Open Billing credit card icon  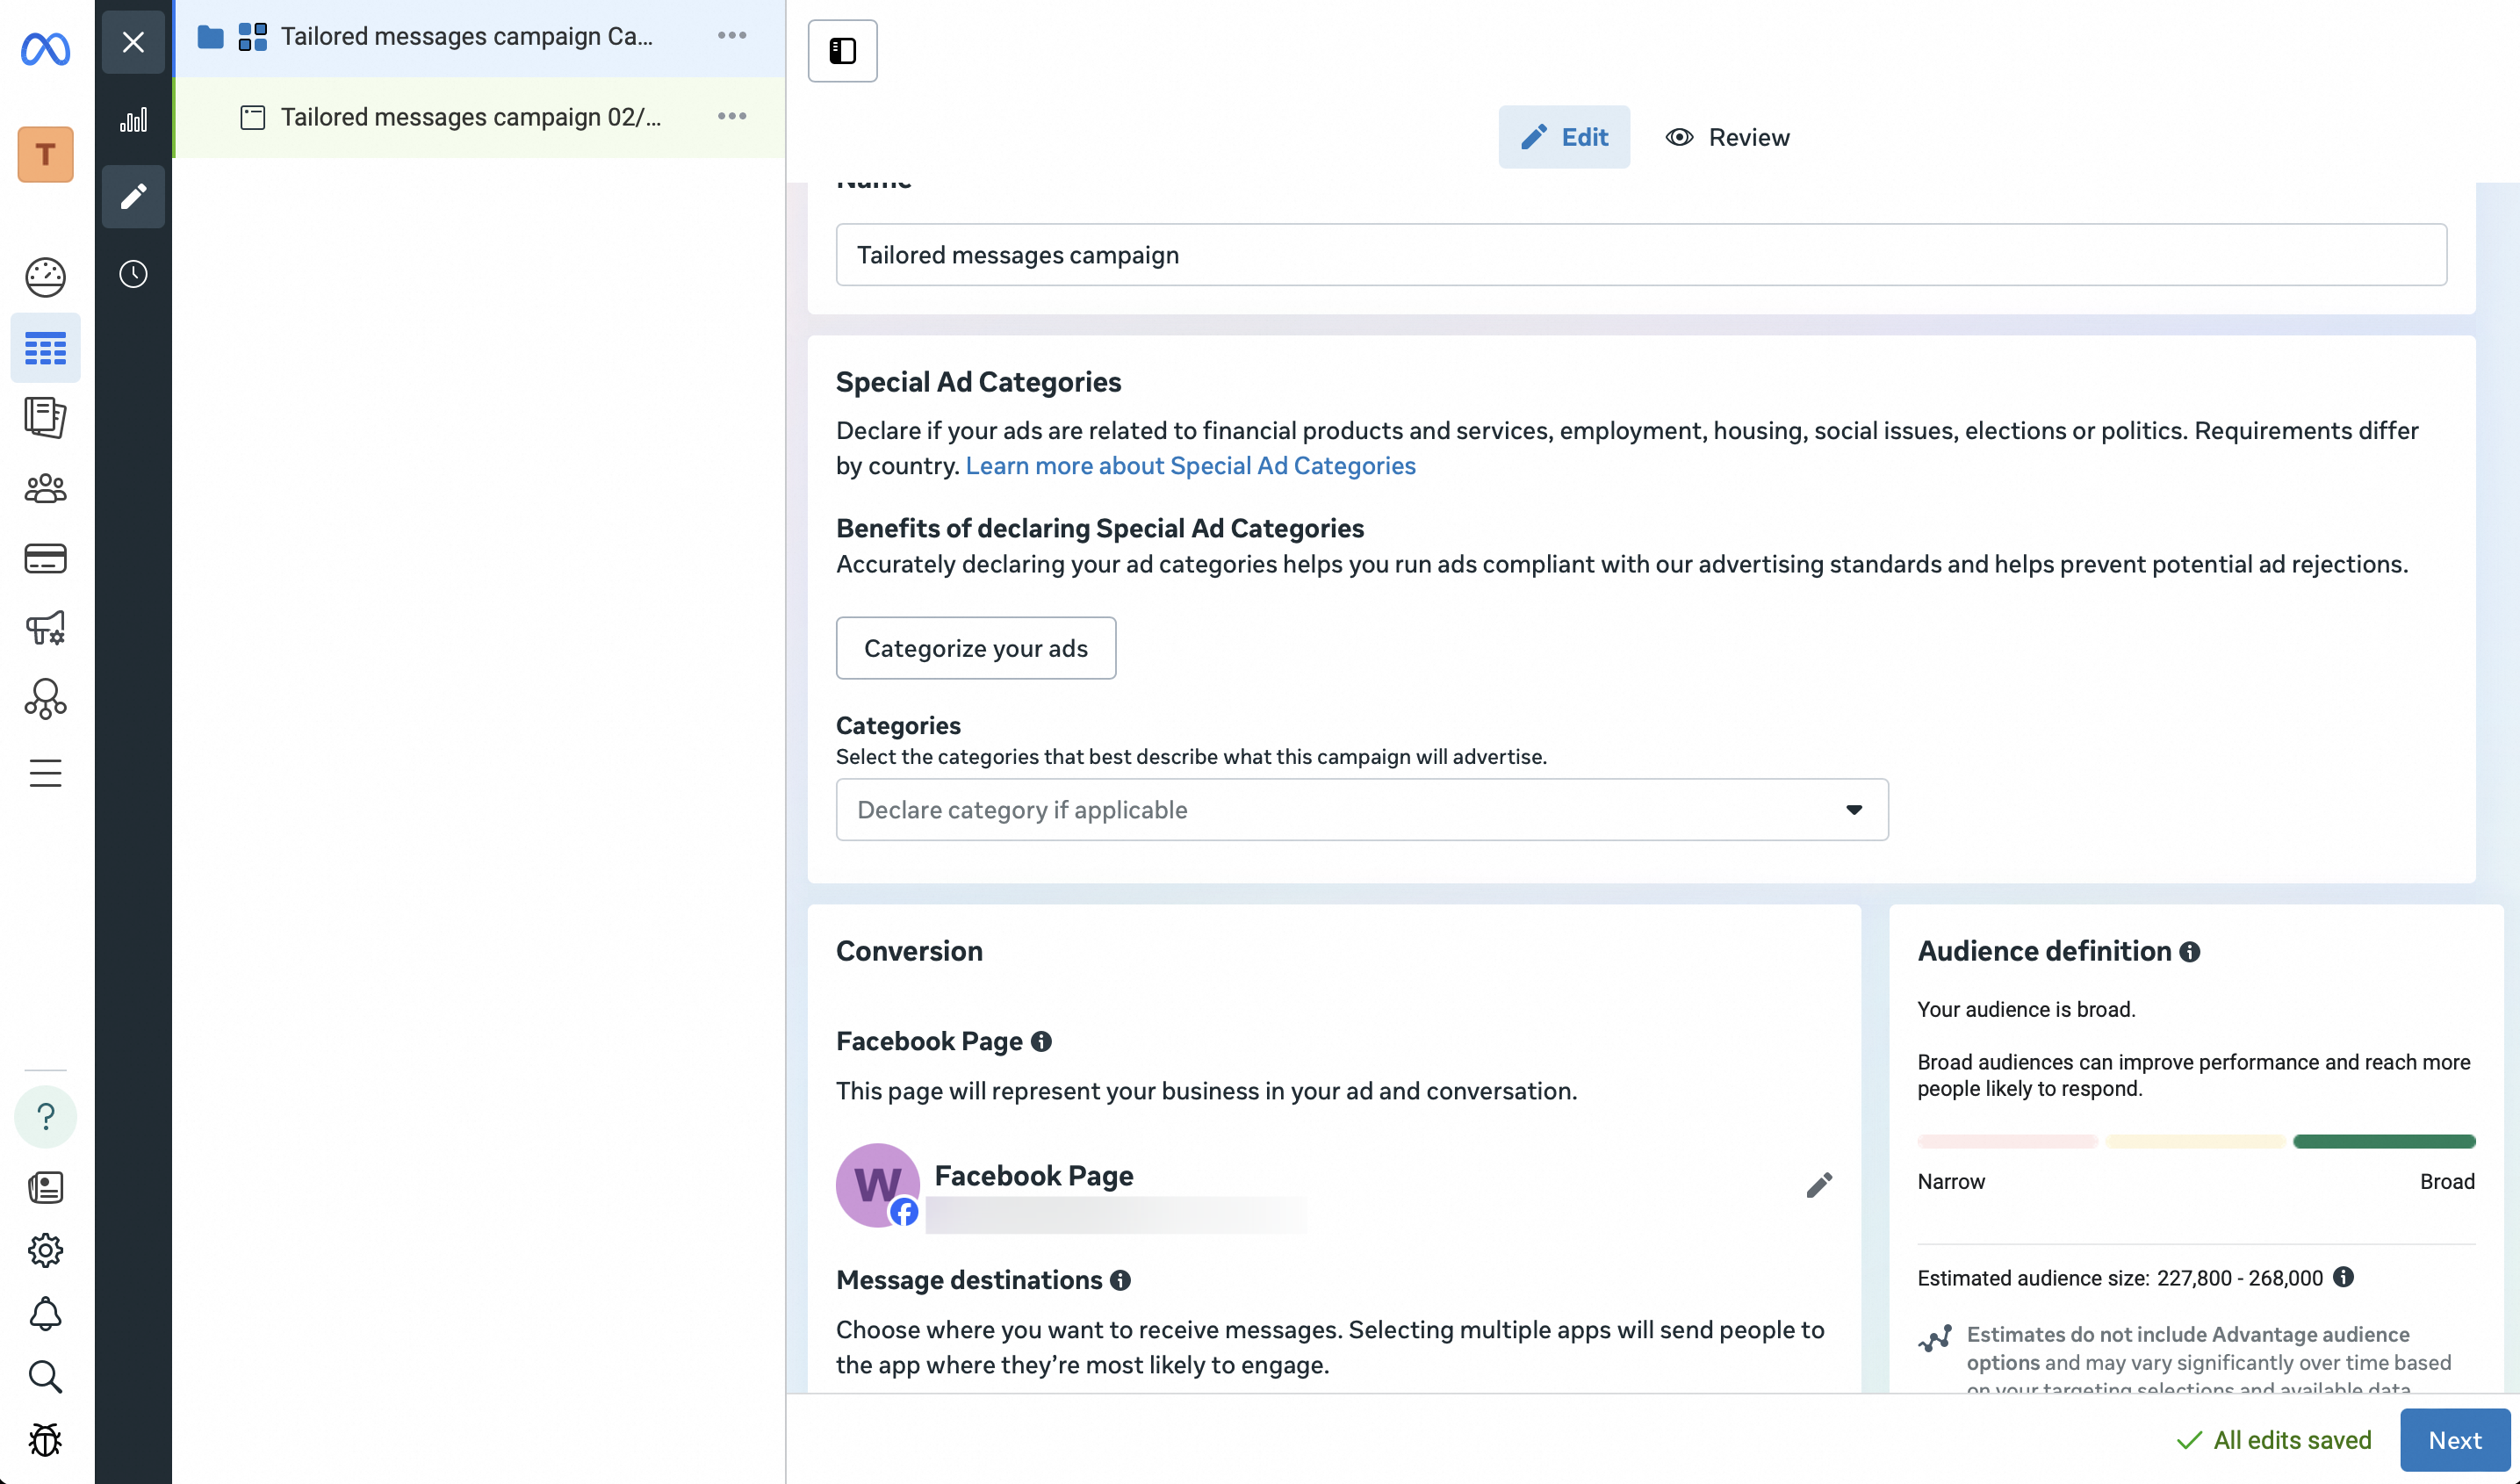click(45, 558)
